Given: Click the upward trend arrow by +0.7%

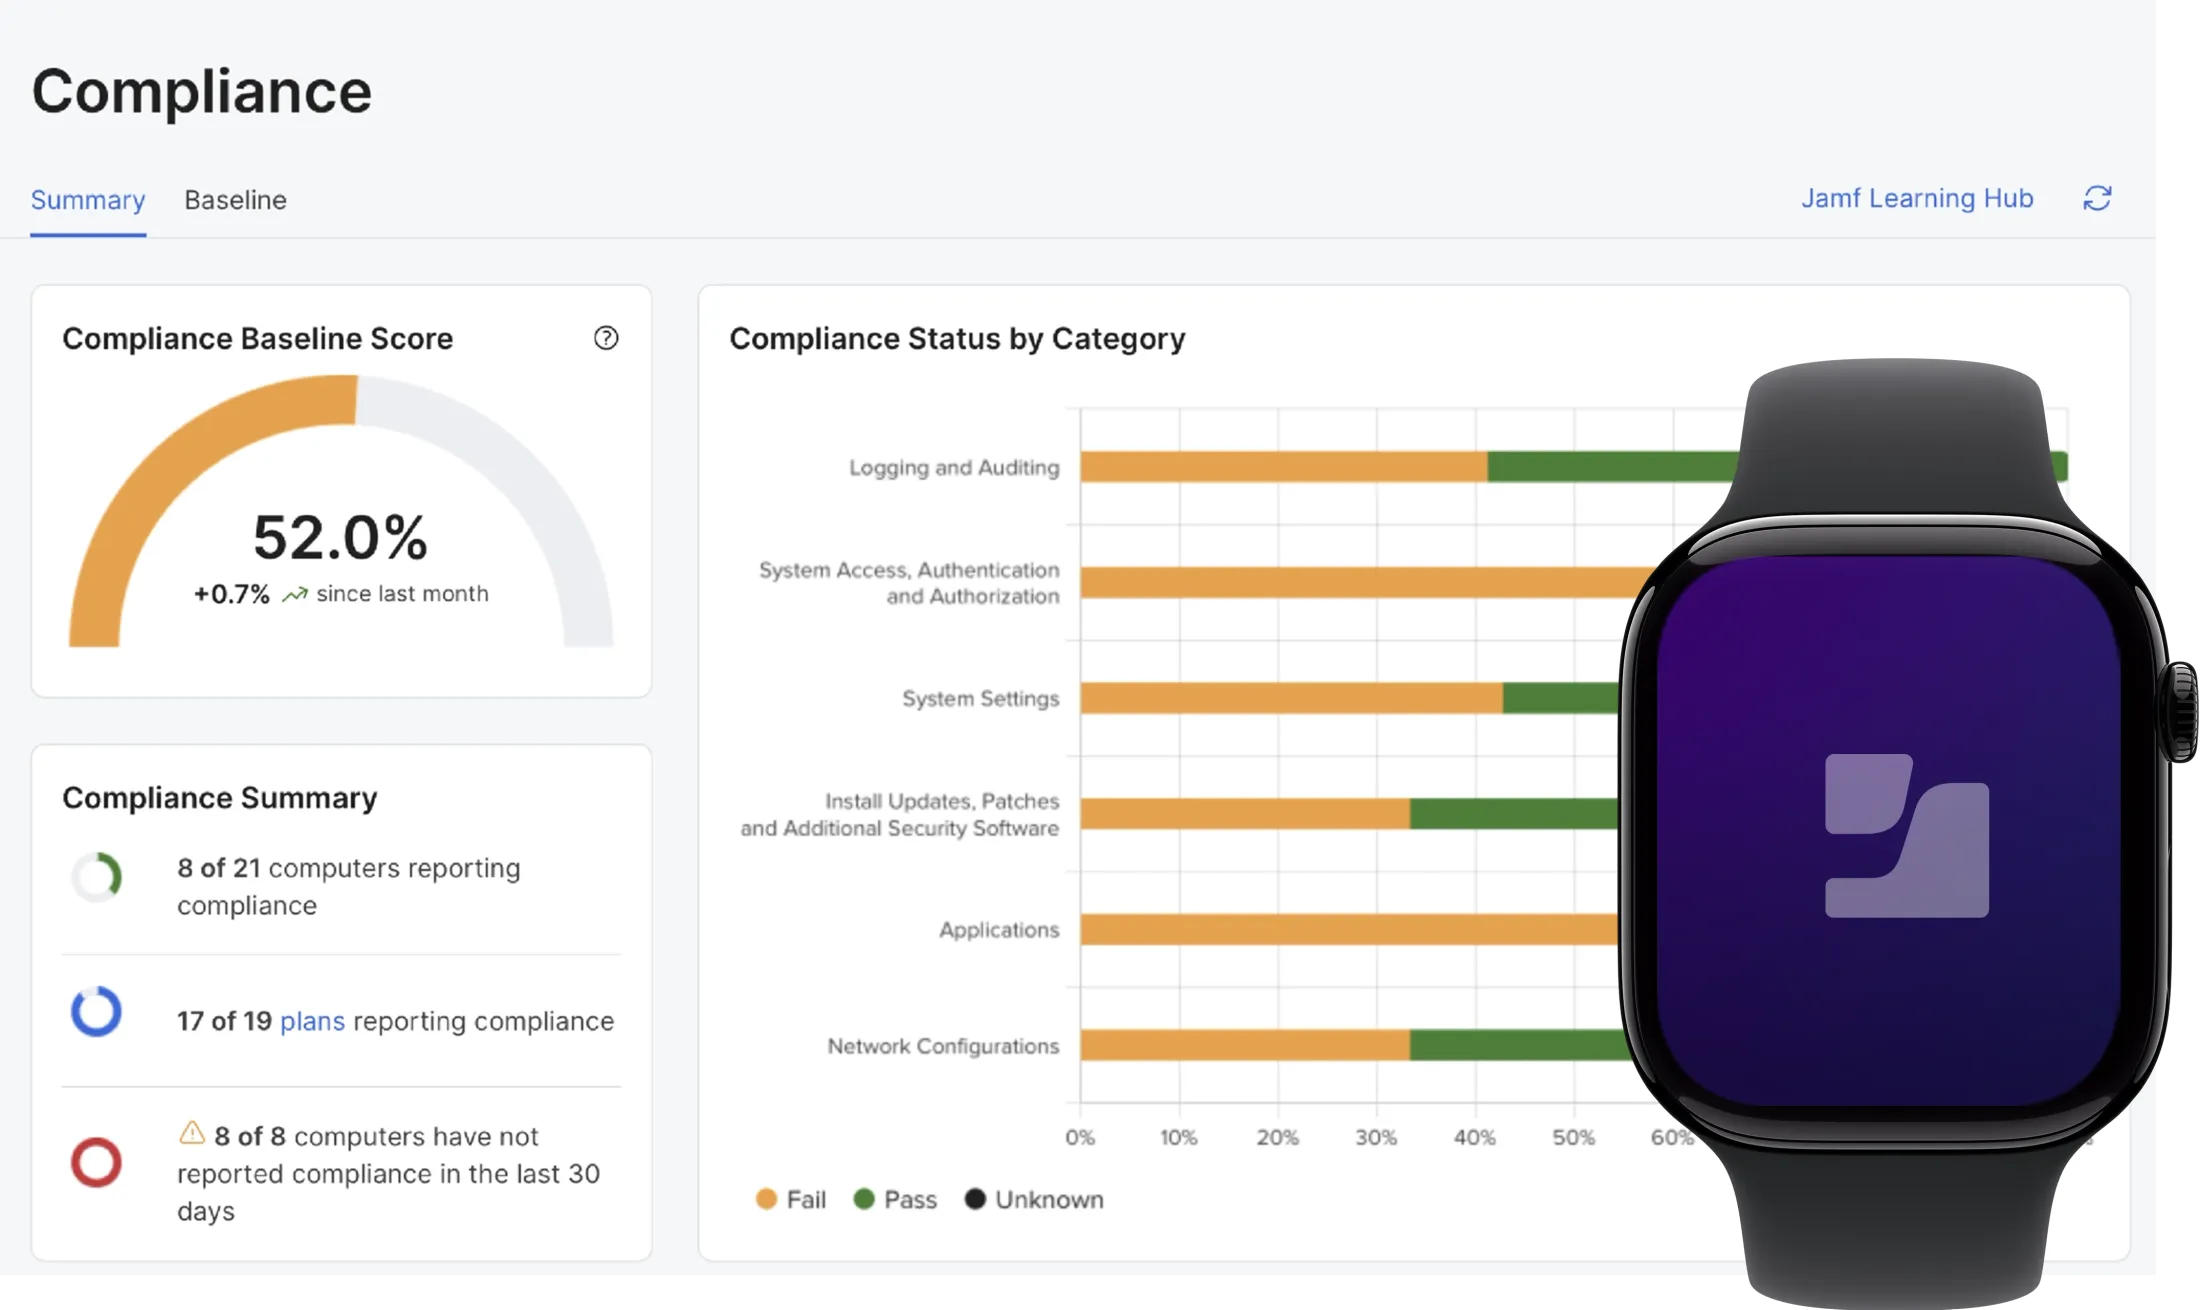Looking at the screenshot, I should tap(294, 595).
